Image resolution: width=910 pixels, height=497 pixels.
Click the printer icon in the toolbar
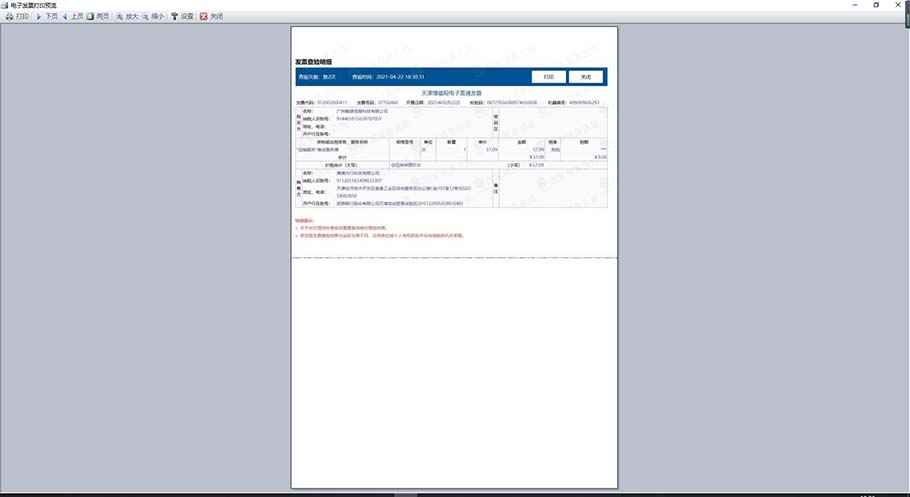[x=8, y=17]
